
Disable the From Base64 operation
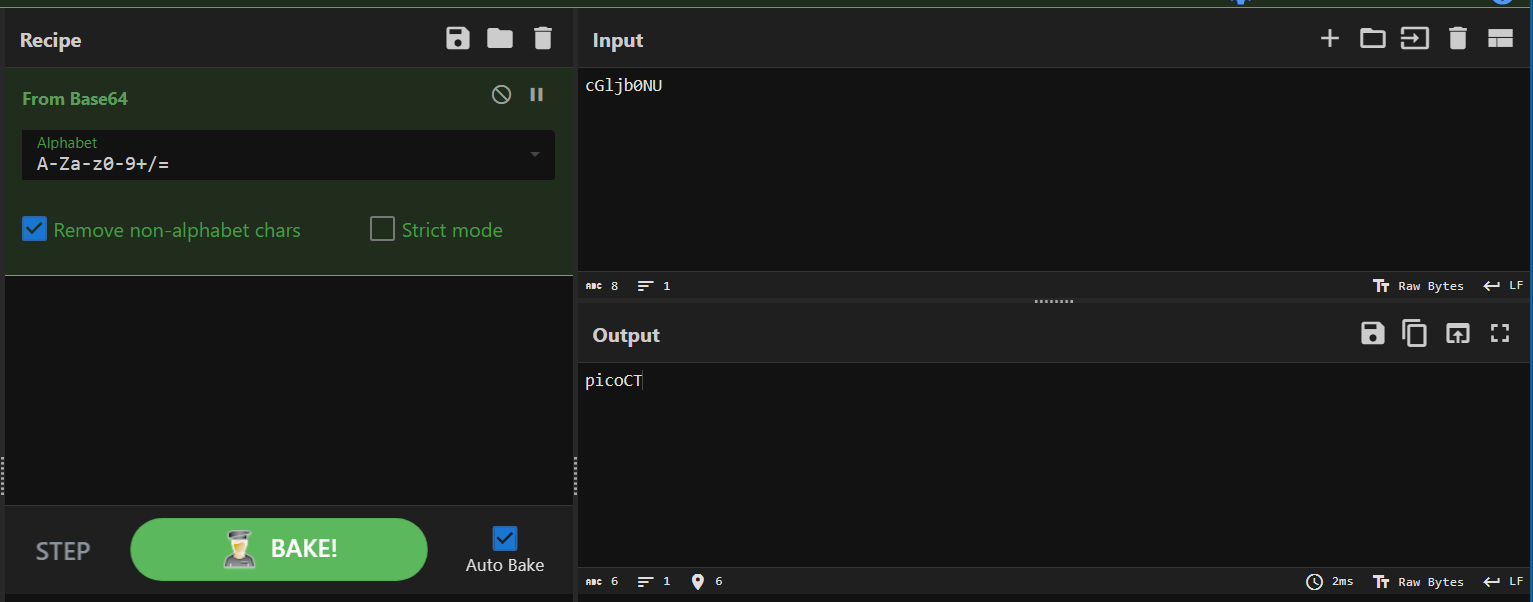click(502, 95)
